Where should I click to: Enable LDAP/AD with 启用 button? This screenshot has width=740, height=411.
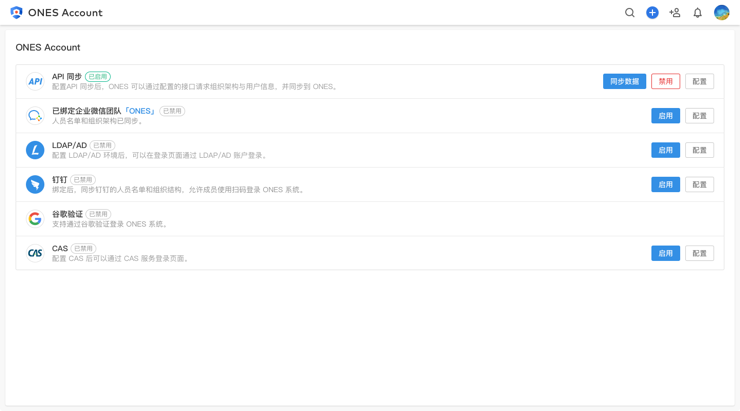coord(665,150)
